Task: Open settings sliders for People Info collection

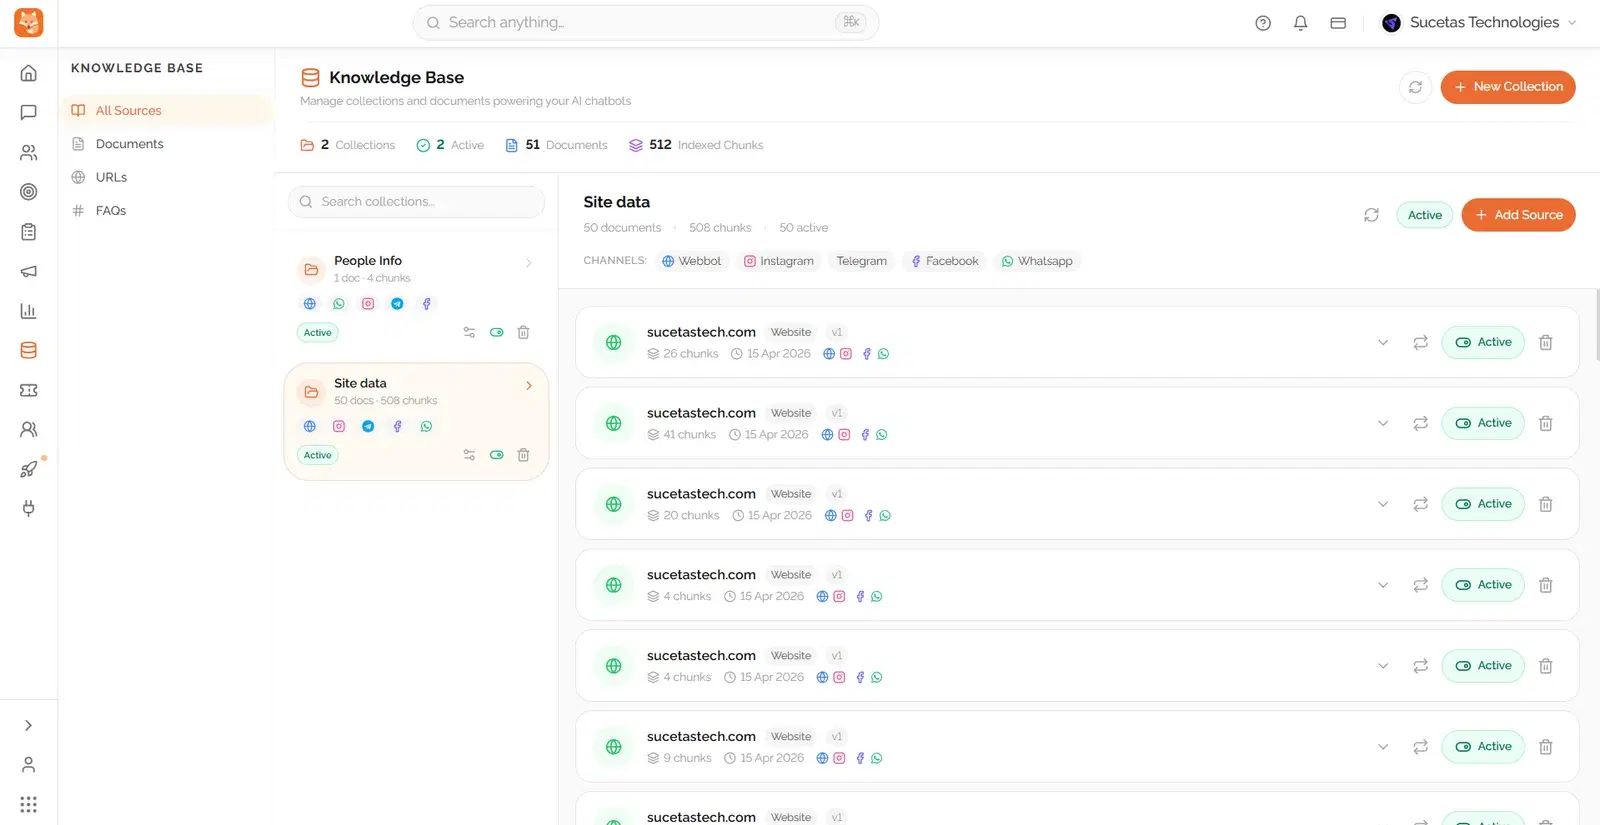Action: [x=469, y=332]
